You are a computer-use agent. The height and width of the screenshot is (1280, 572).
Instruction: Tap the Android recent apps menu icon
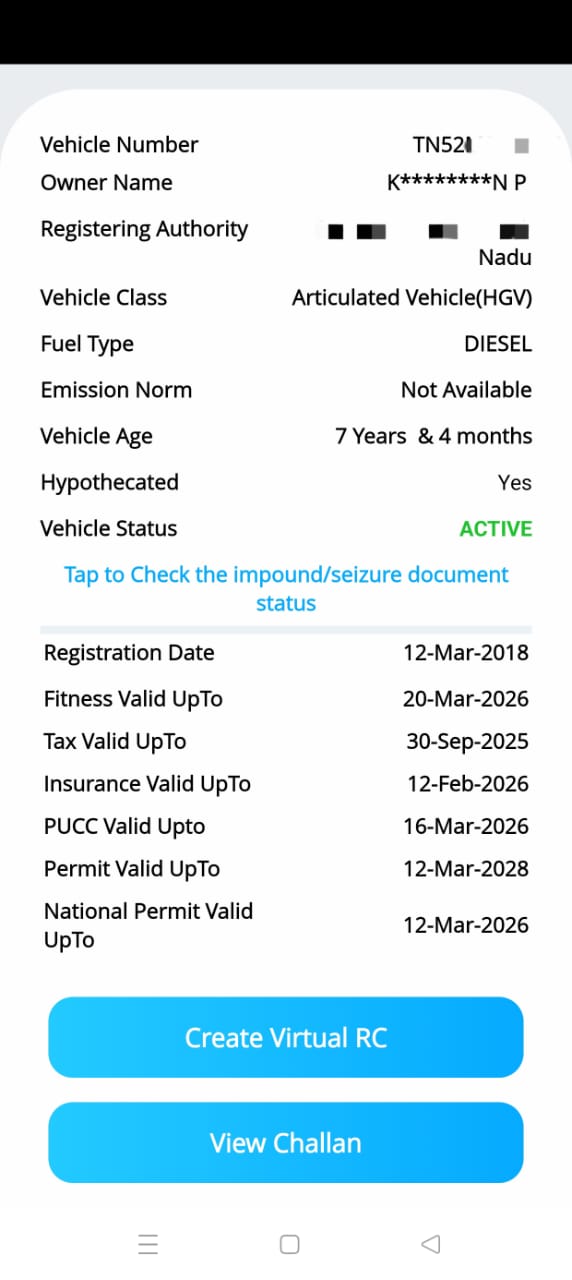pyautogui.click(x=148, y=1244)
